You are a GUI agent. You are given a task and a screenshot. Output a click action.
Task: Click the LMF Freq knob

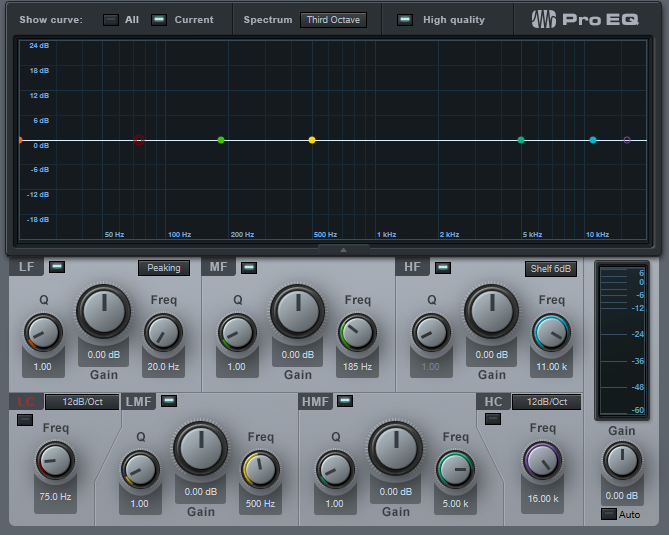[x=260, y=470]
